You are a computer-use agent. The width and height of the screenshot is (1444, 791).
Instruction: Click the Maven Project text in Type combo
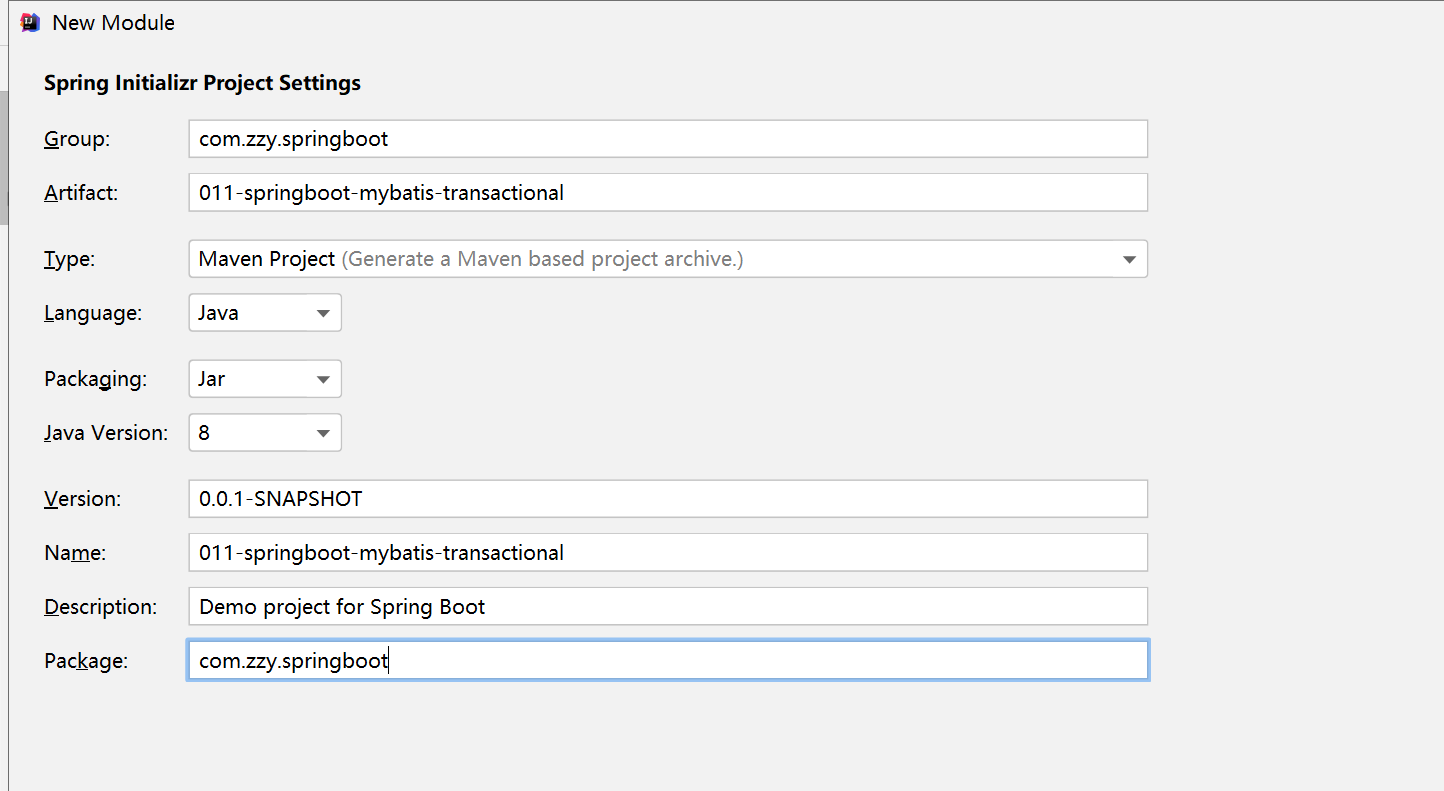click(266, 260)
